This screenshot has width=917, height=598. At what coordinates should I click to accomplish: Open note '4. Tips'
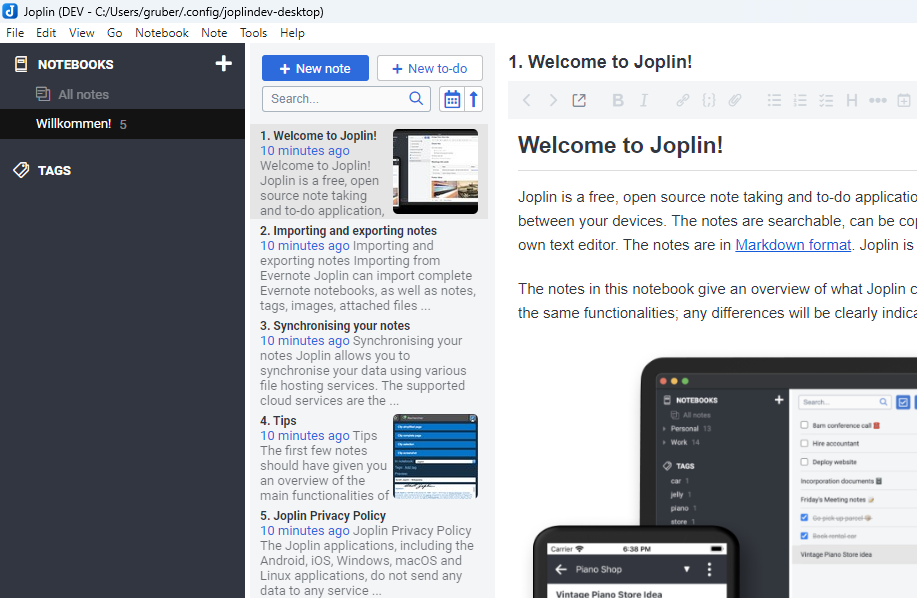[369, 457]
